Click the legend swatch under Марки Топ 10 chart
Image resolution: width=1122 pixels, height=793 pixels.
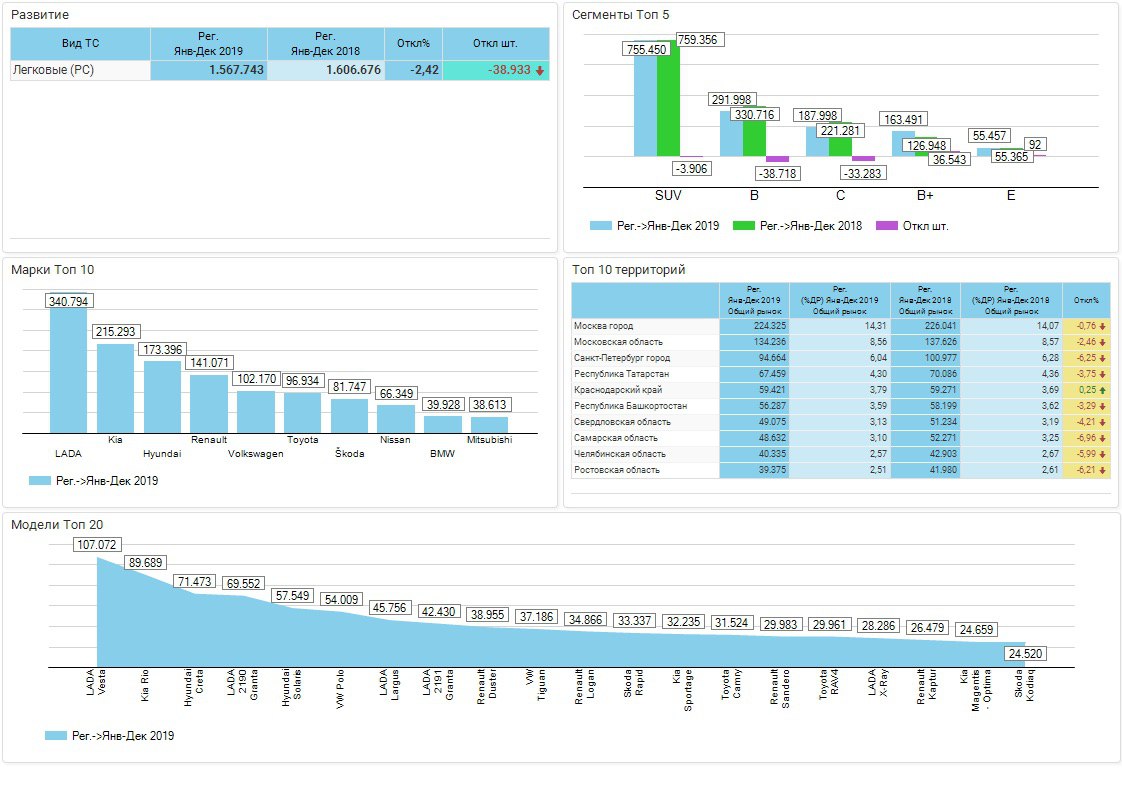pos(39,481)
